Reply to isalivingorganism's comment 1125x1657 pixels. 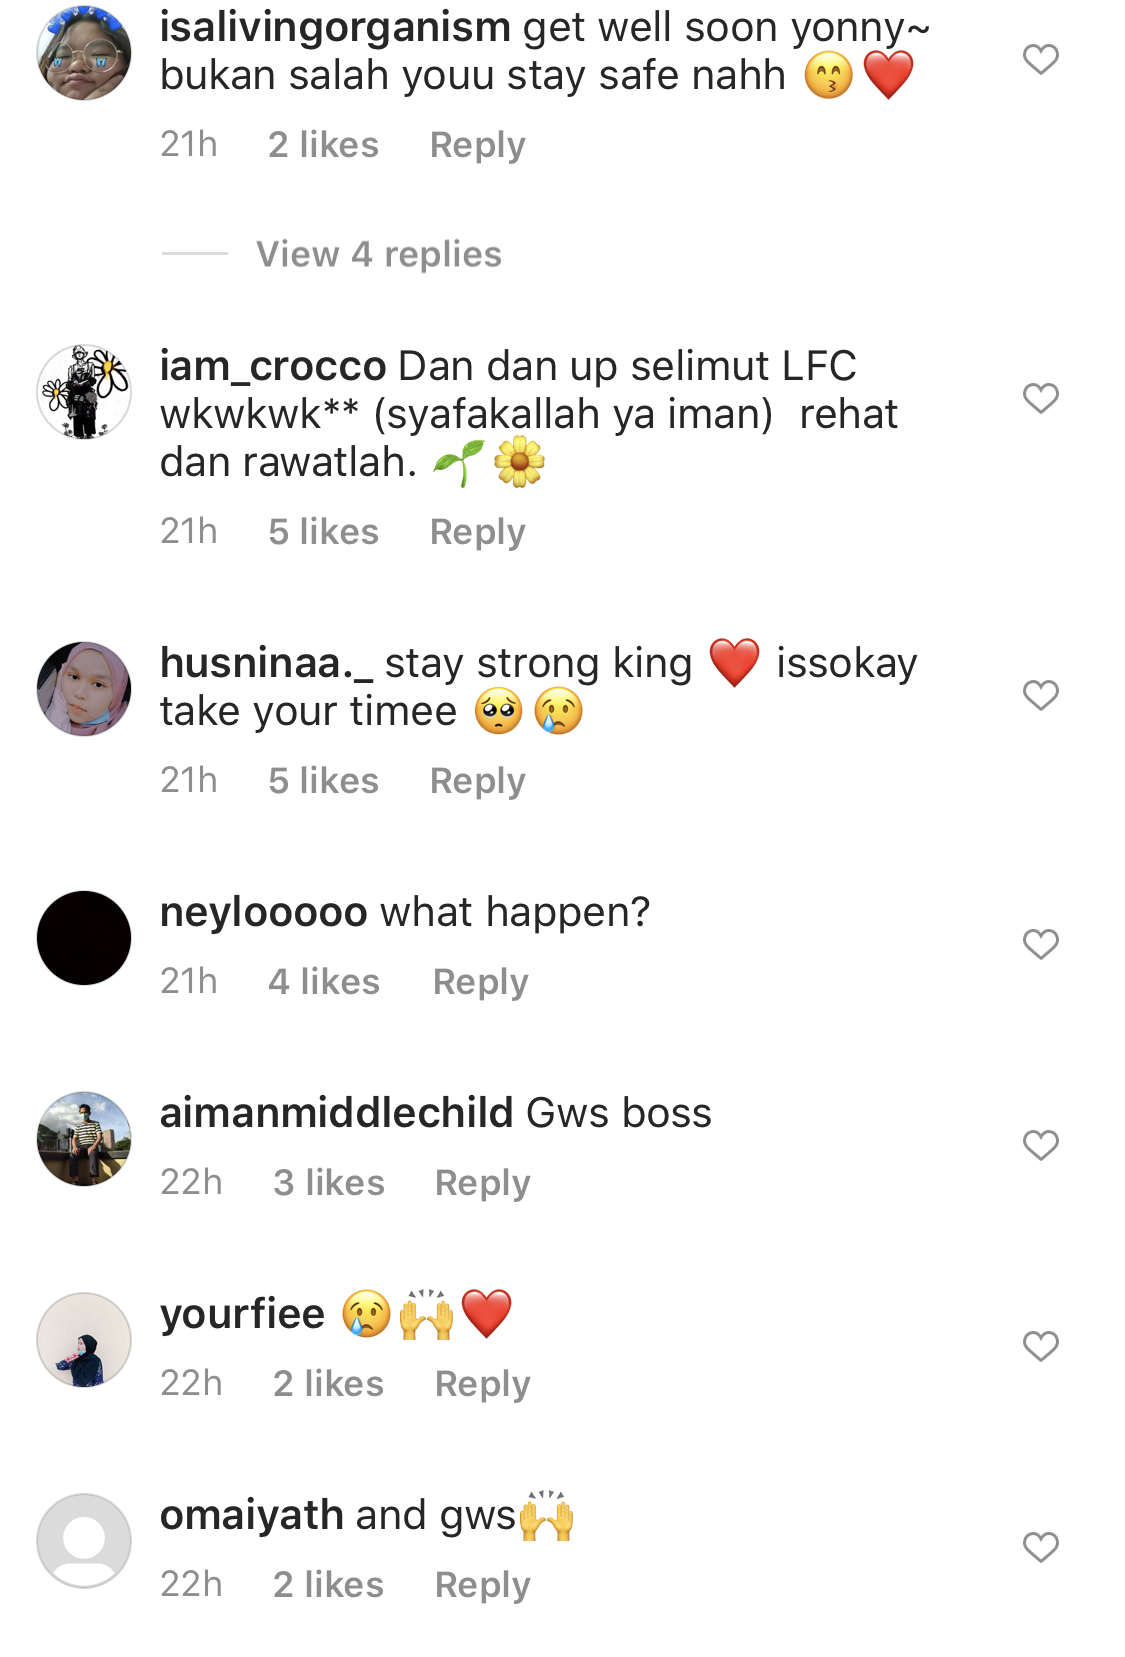[x=477, y=145]
